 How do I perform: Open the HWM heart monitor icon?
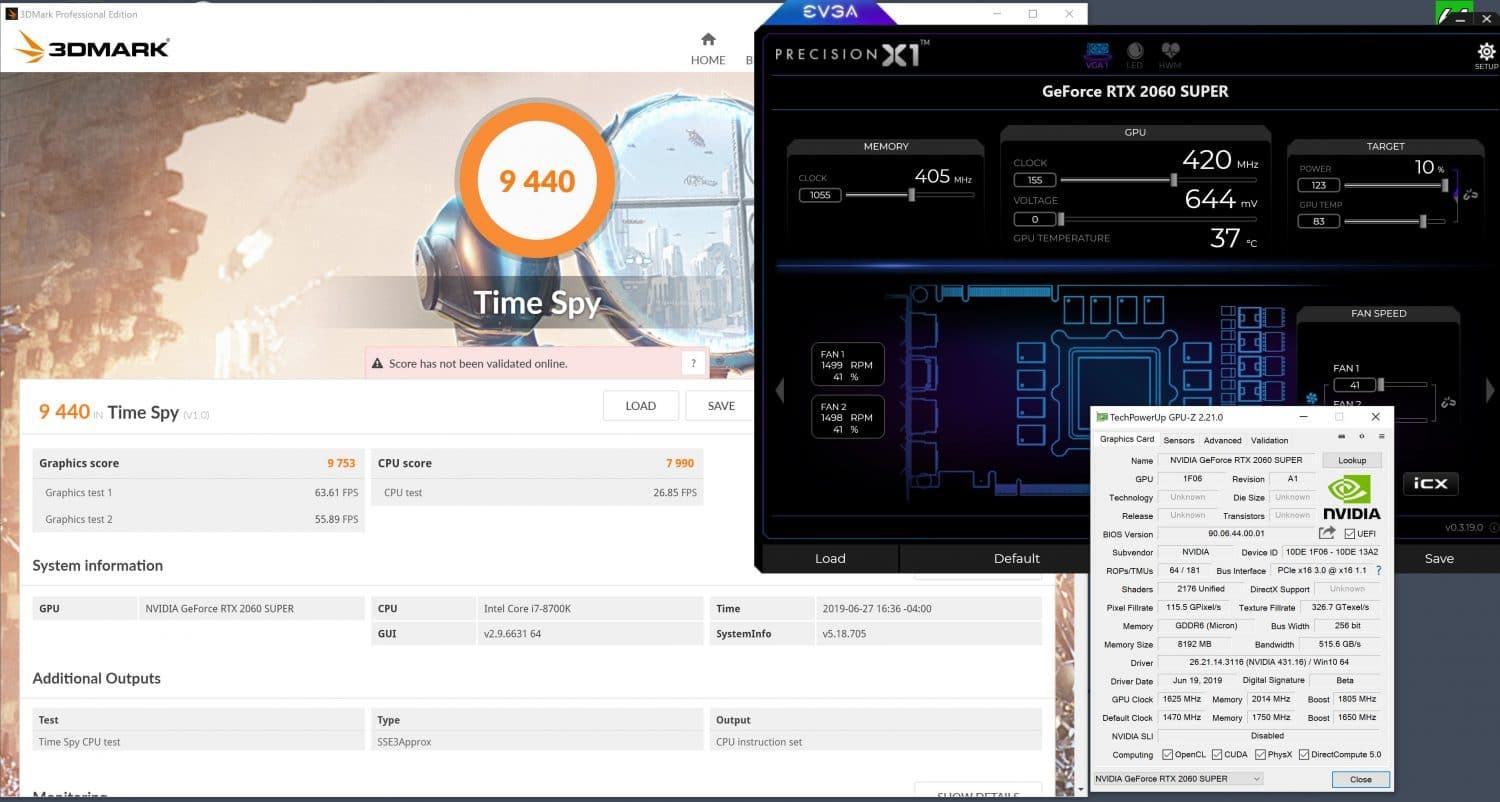click(x=1170, y=52)
